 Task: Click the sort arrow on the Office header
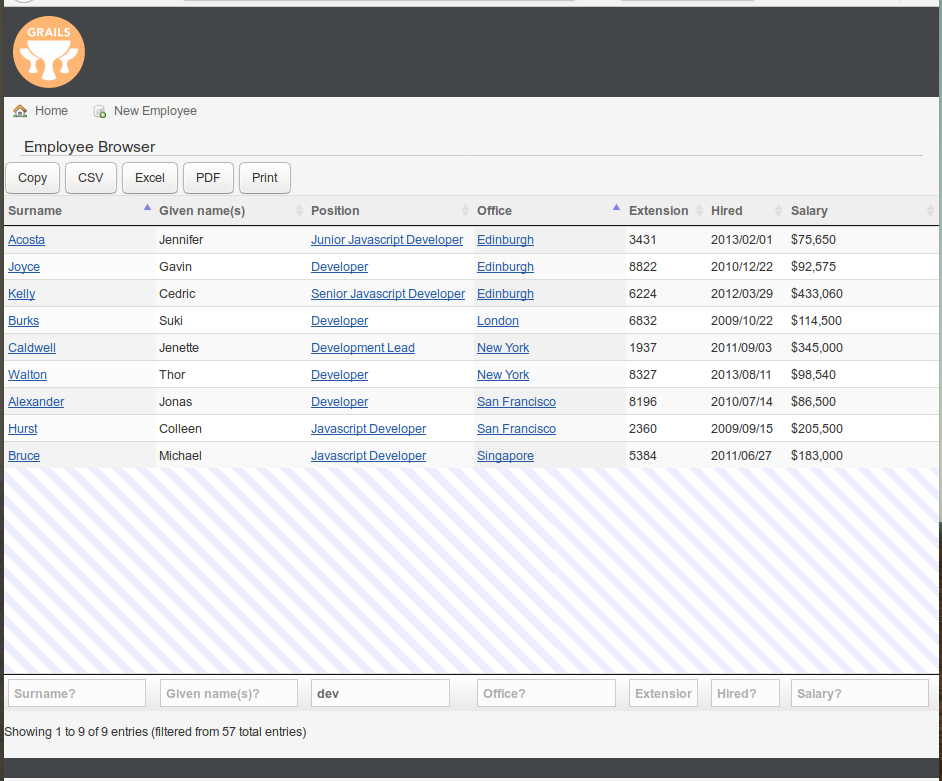617,206
